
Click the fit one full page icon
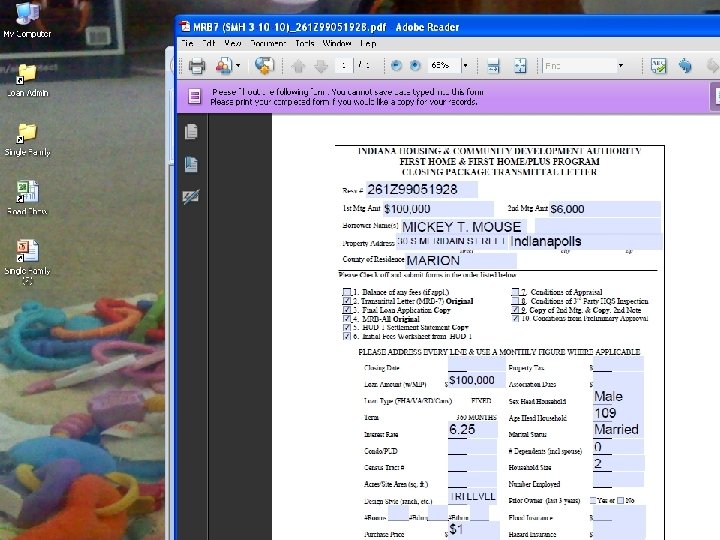(520, 66)
